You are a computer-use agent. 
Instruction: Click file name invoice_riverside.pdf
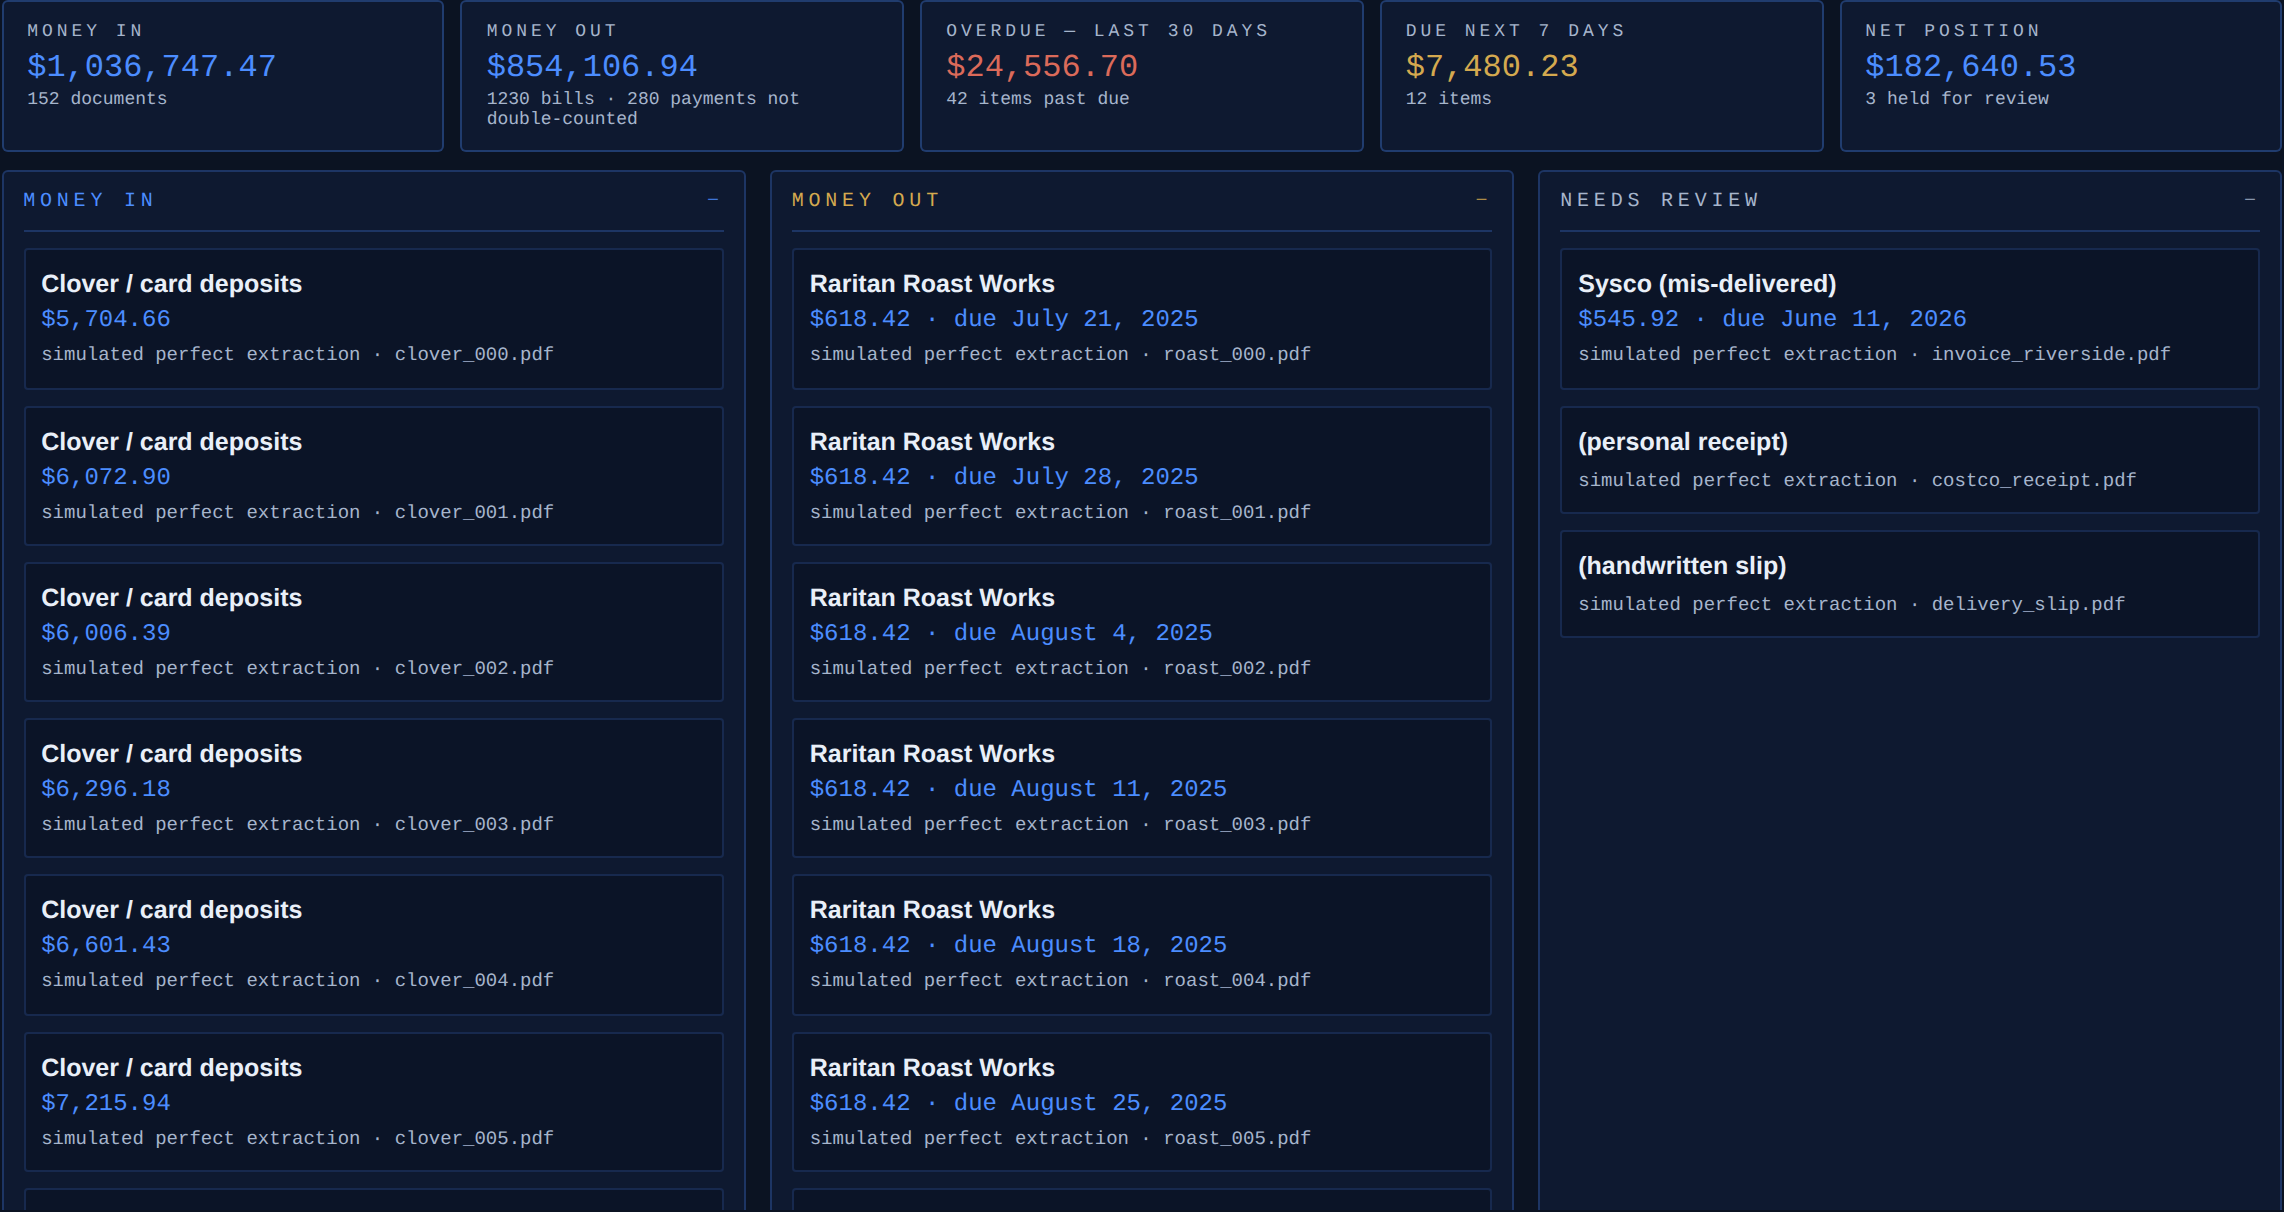click(x=2051, y=354)
